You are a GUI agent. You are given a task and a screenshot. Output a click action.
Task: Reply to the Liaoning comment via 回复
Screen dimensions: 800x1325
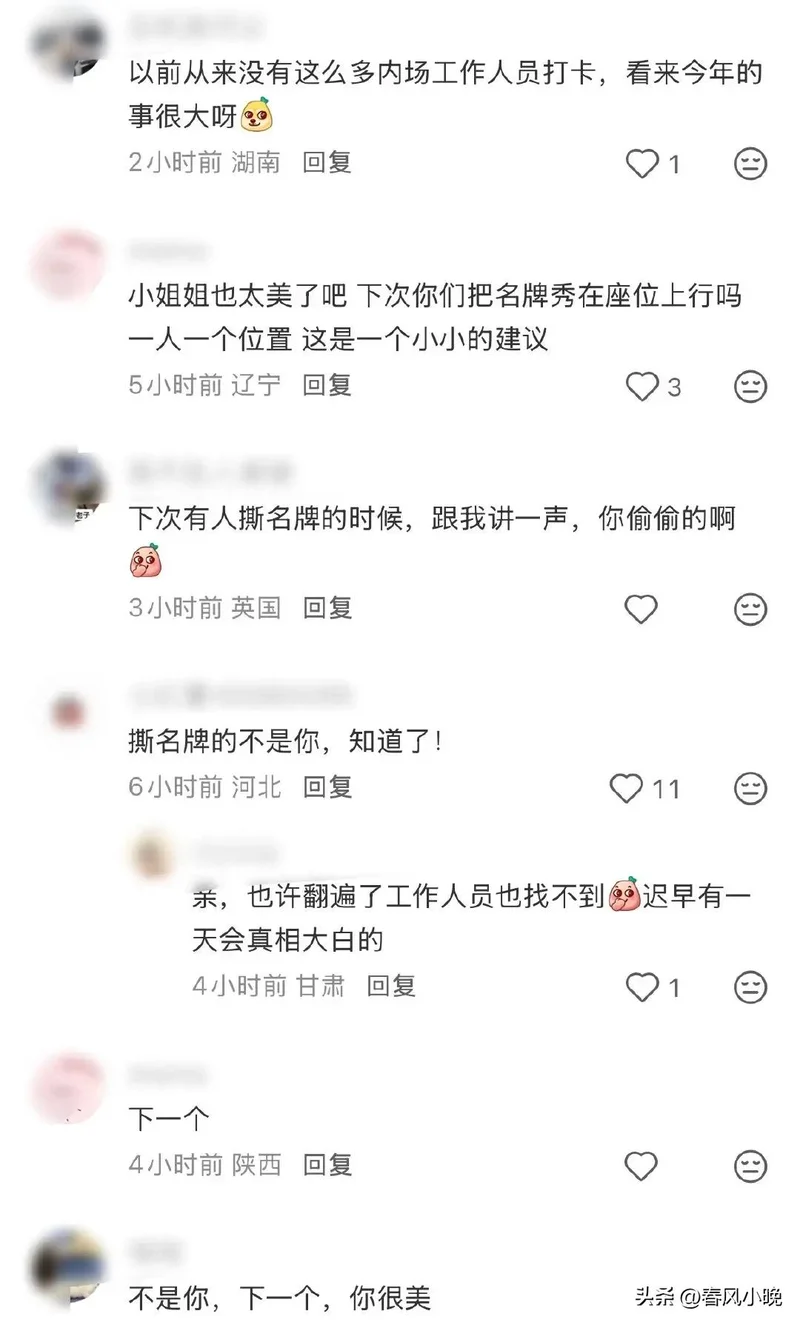point(328,385)
